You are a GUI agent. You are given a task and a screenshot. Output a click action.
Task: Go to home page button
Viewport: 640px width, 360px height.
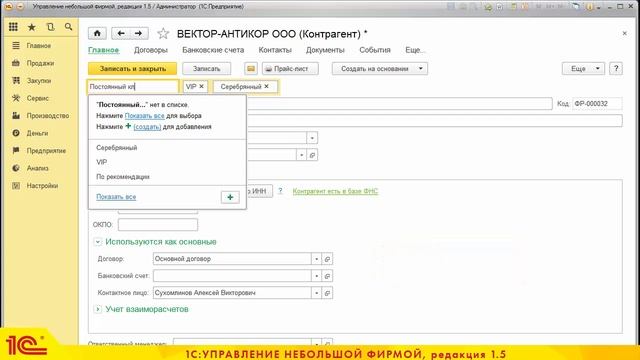(x=97, y=33)
